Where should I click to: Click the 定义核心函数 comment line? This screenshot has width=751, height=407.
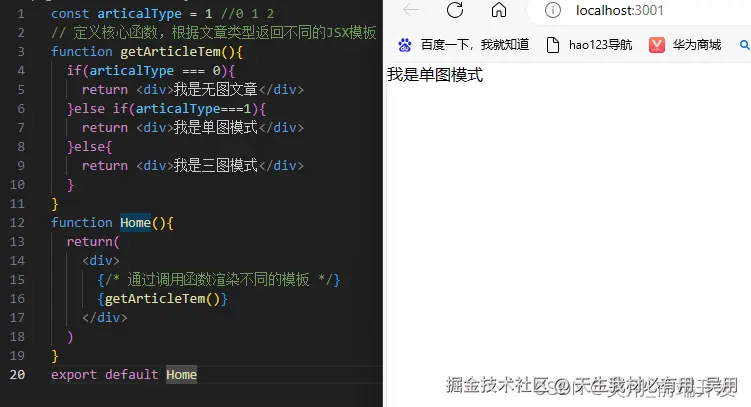214,33
